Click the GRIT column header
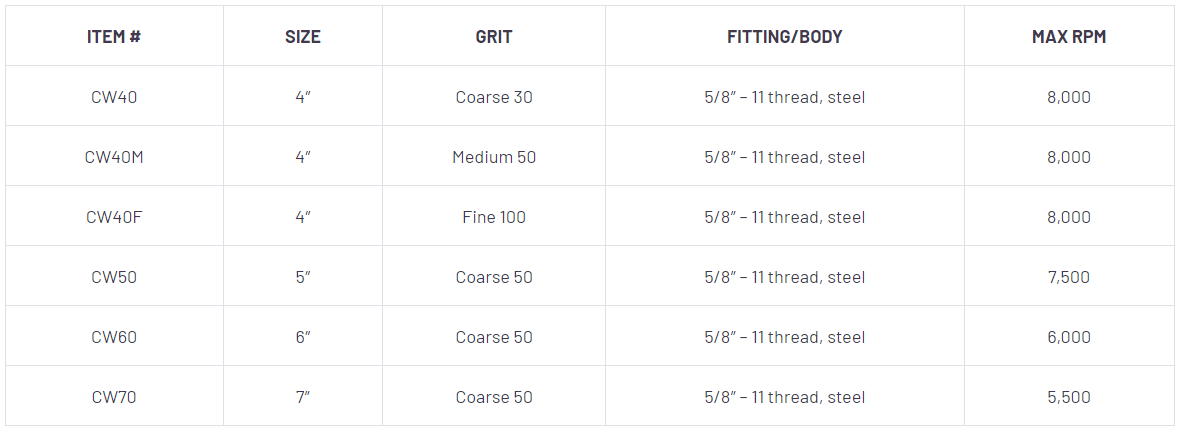 click(x=494, y=37)
